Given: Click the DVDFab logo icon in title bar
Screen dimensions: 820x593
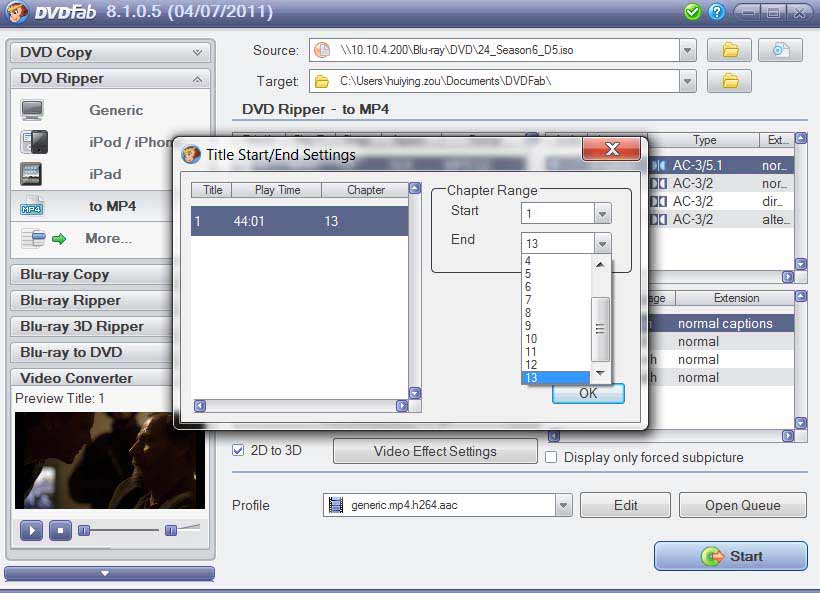Looking at the screenshot, I should tap(16, 12).
